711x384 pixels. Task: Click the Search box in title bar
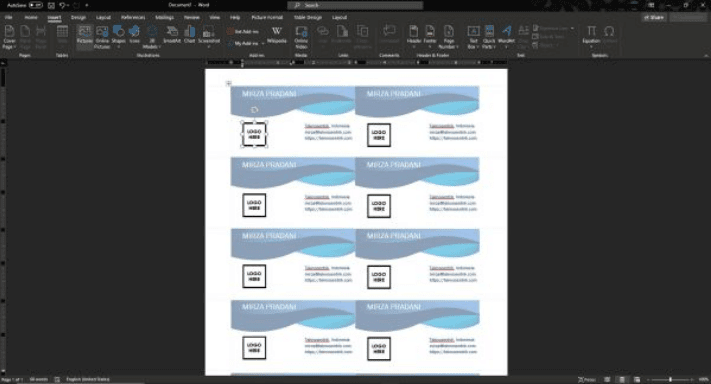click(x=355, y=5)
